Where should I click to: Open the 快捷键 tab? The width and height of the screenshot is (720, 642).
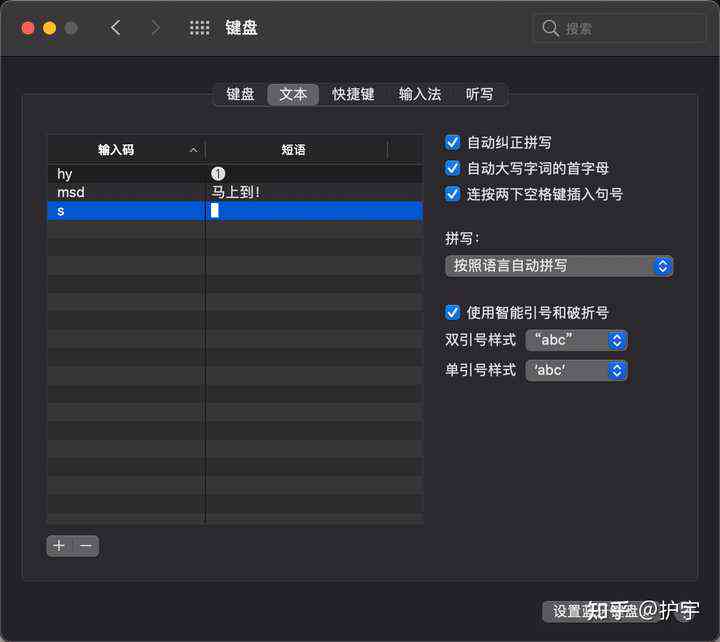[353, 95]
